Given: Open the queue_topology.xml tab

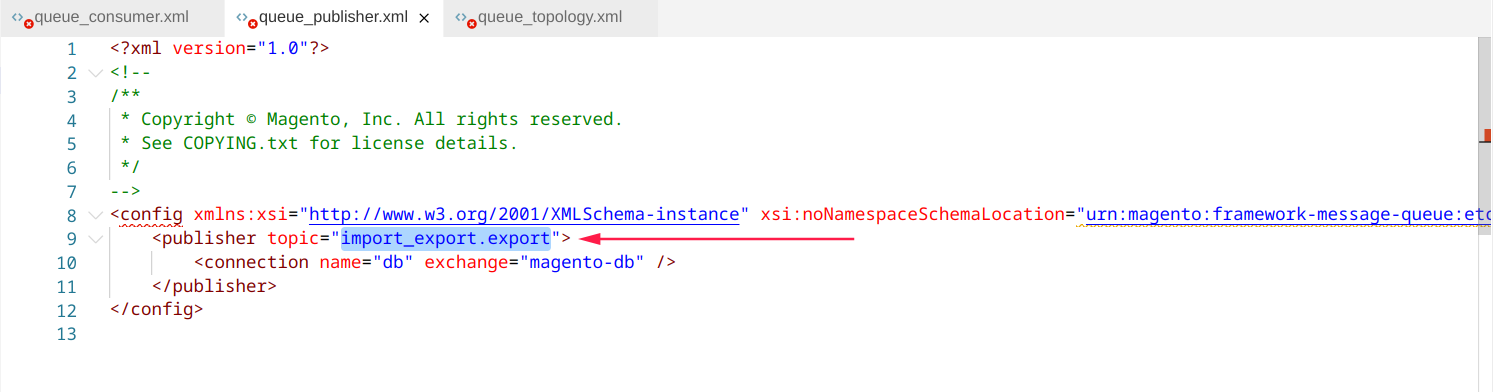Looking at the screenshot, I should coord(550,18).
